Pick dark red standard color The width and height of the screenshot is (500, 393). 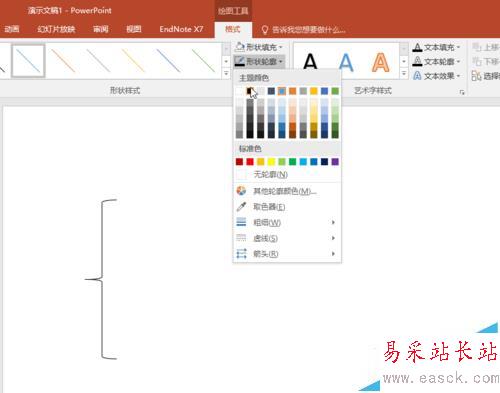coord(239,162)
